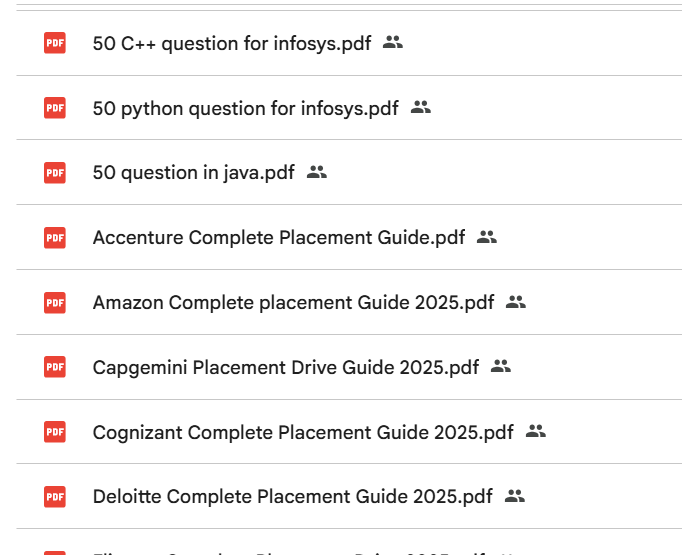Open 50 C++ question for infosys.pdf
The width and height of the screenshot is (682, 555).
point(232,43)
